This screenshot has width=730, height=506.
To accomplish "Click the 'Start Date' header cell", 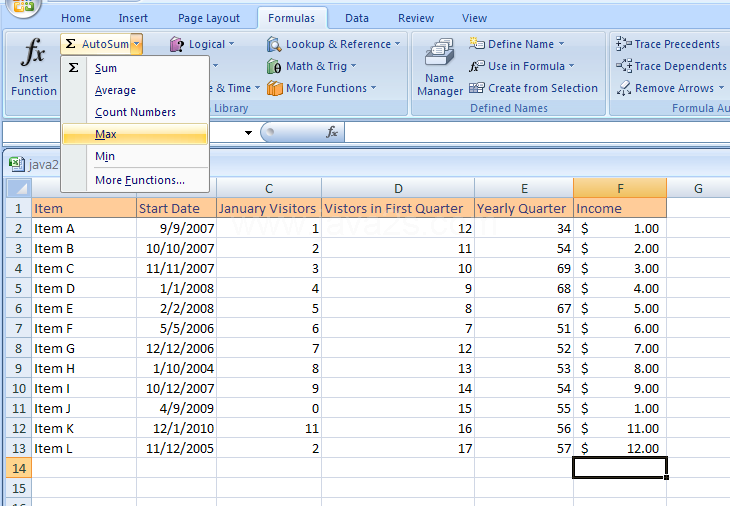I will tap(176, 208).
